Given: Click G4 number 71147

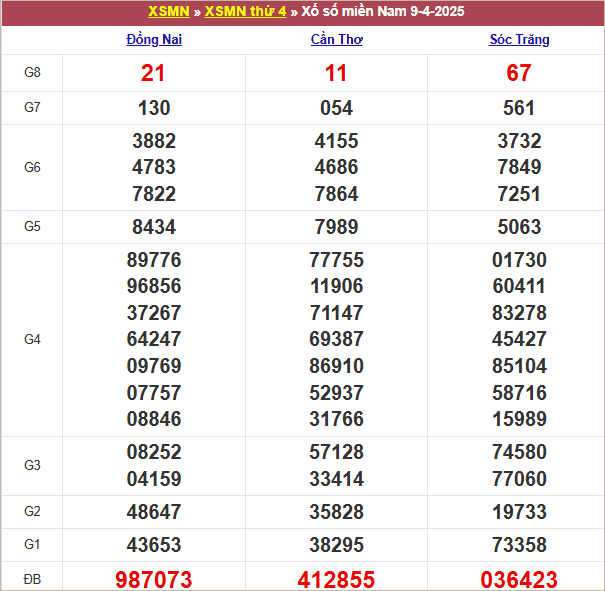Looking at the screenshot, I should coord(336,312).
